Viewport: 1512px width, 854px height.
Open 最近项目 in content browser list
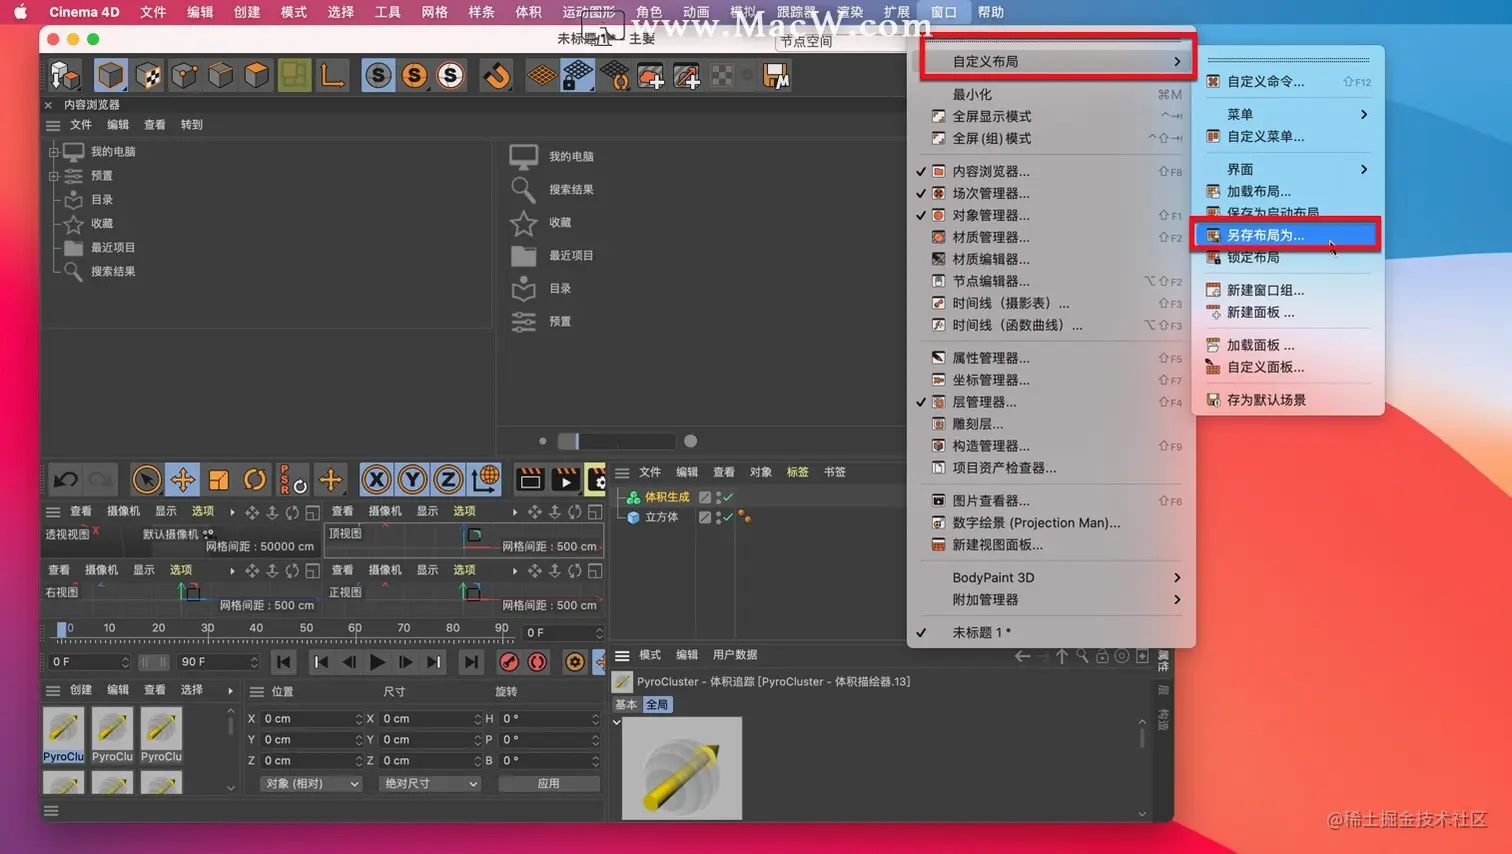(x=553, y=256)
